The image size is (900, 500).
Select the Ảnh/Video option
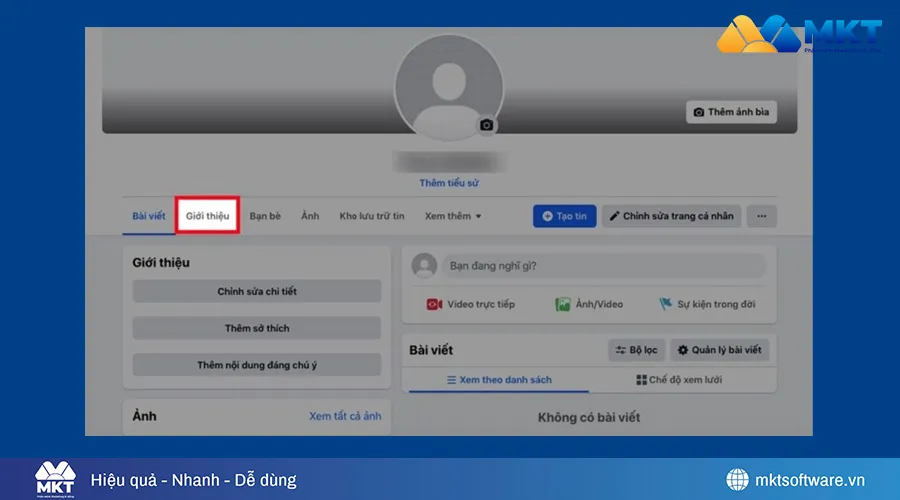pos(589,304)
